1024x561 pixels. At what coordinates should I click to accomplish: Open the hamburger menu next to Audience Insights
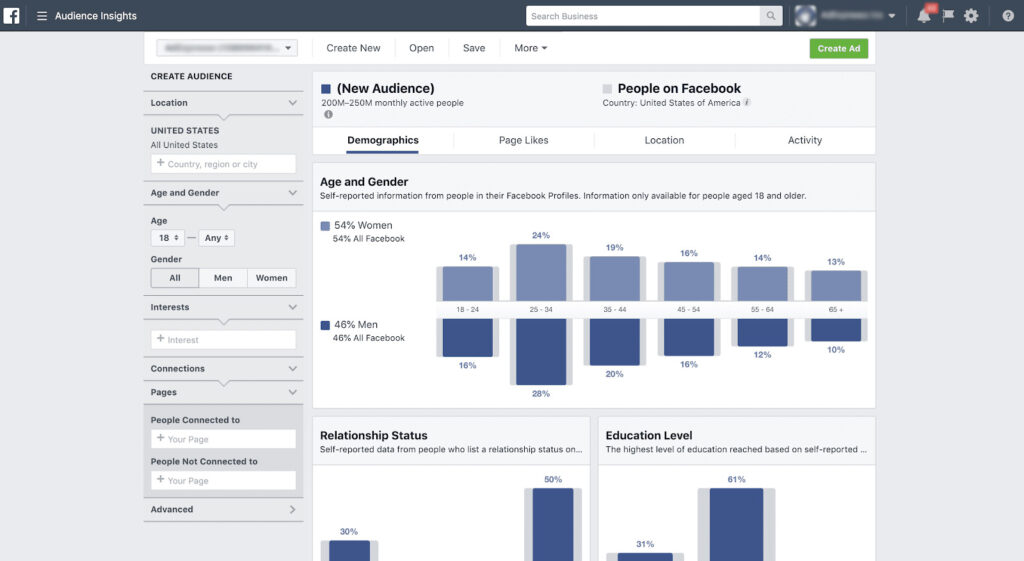(42, 16)
